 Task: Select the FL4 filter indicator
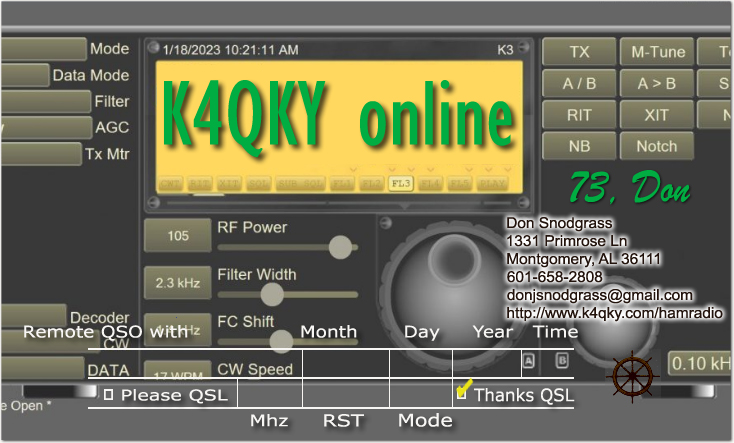click(x=430, y=183)
